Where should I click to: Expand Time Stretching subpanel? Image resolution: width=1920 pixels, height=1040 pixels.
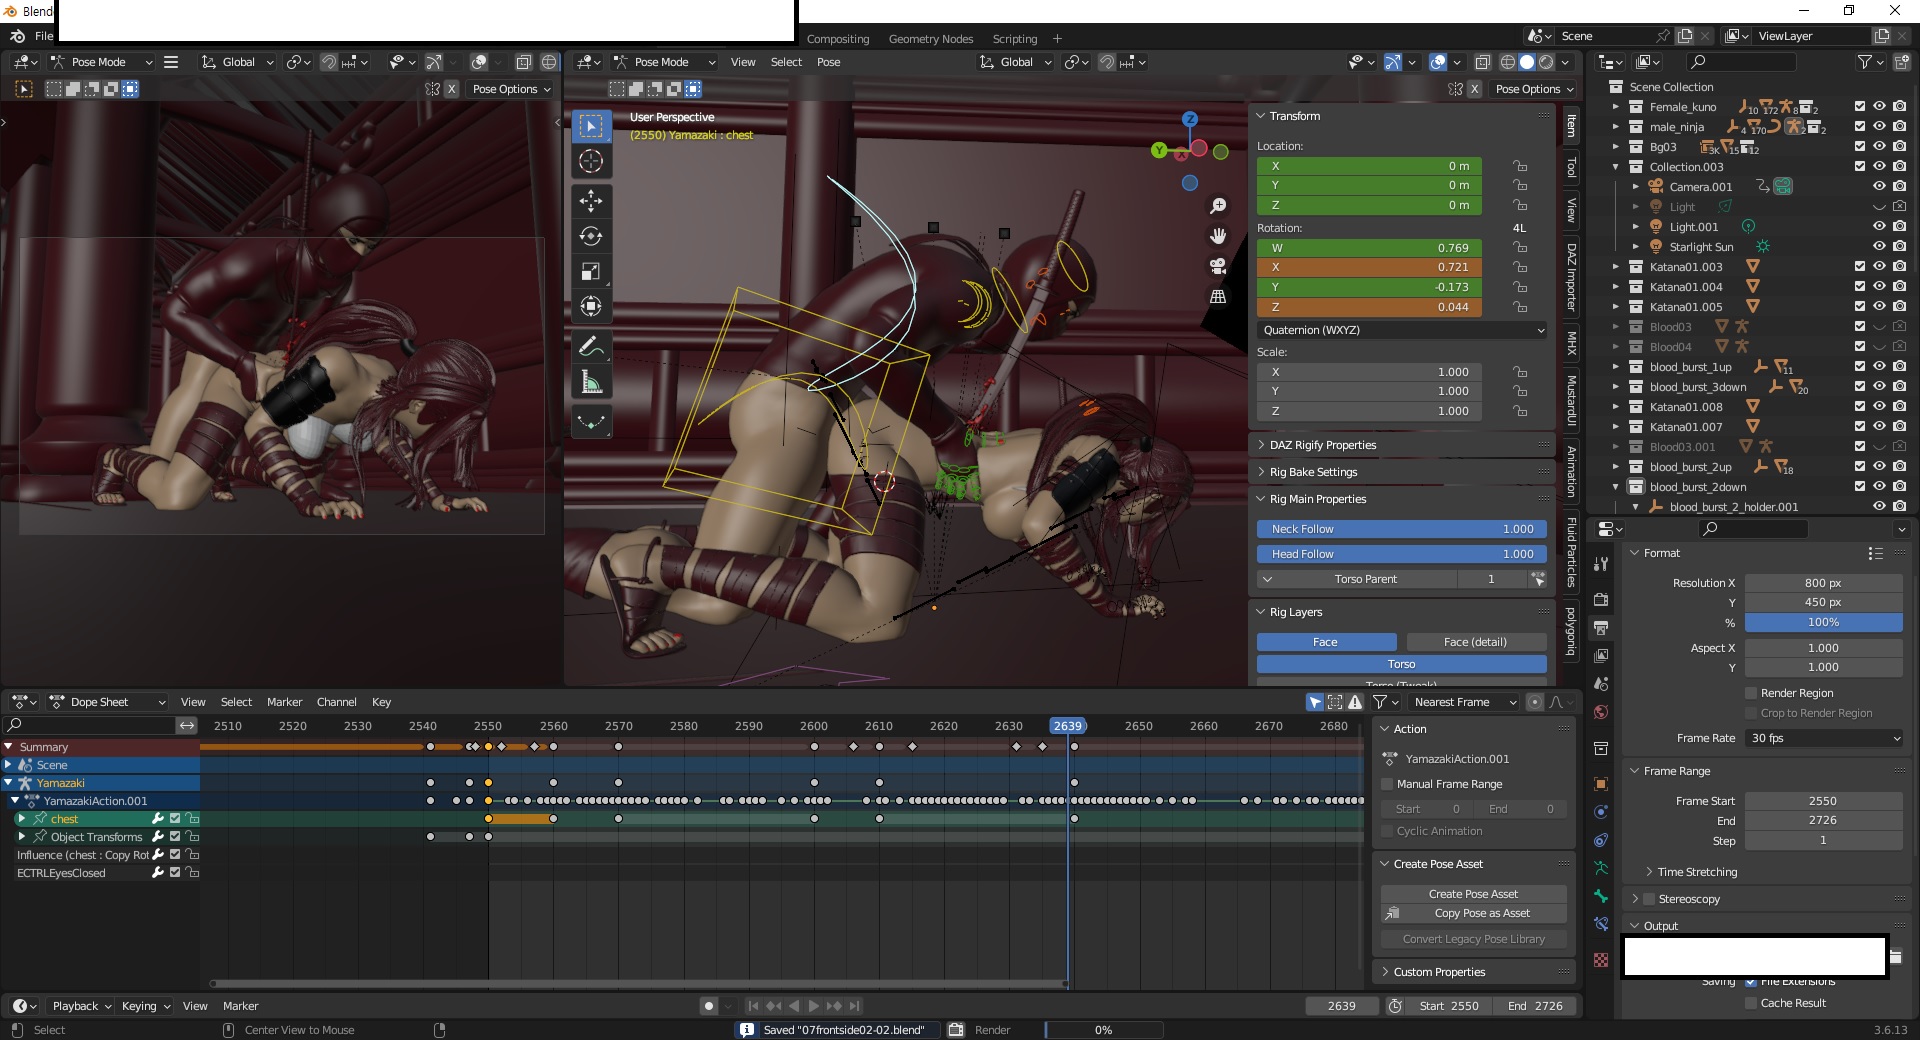click(1696, 872)
